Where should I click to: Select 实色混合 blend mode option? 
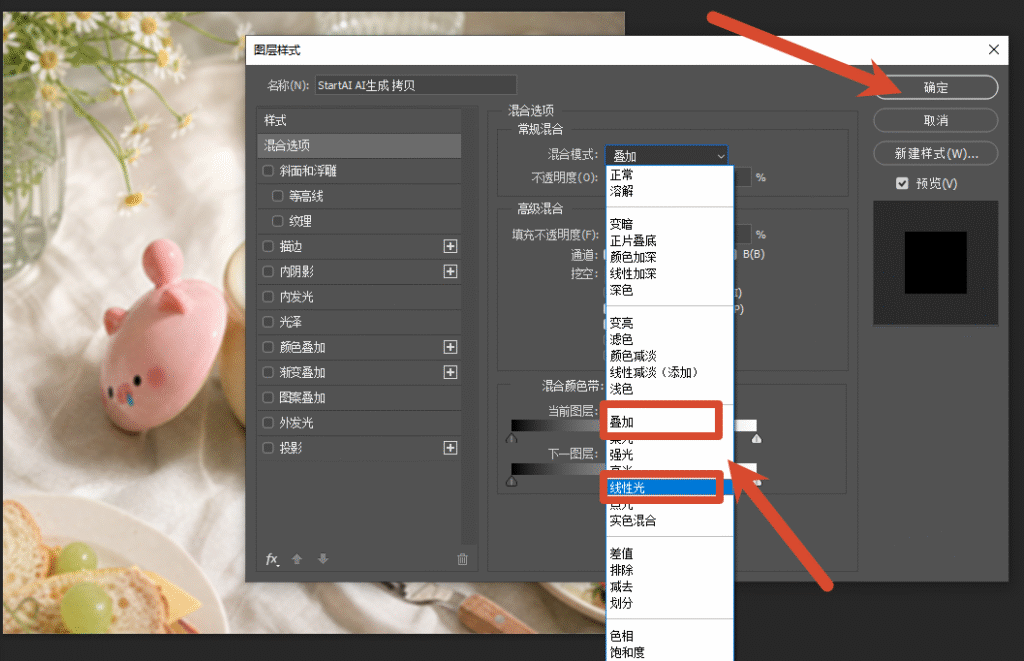(633, 521)
